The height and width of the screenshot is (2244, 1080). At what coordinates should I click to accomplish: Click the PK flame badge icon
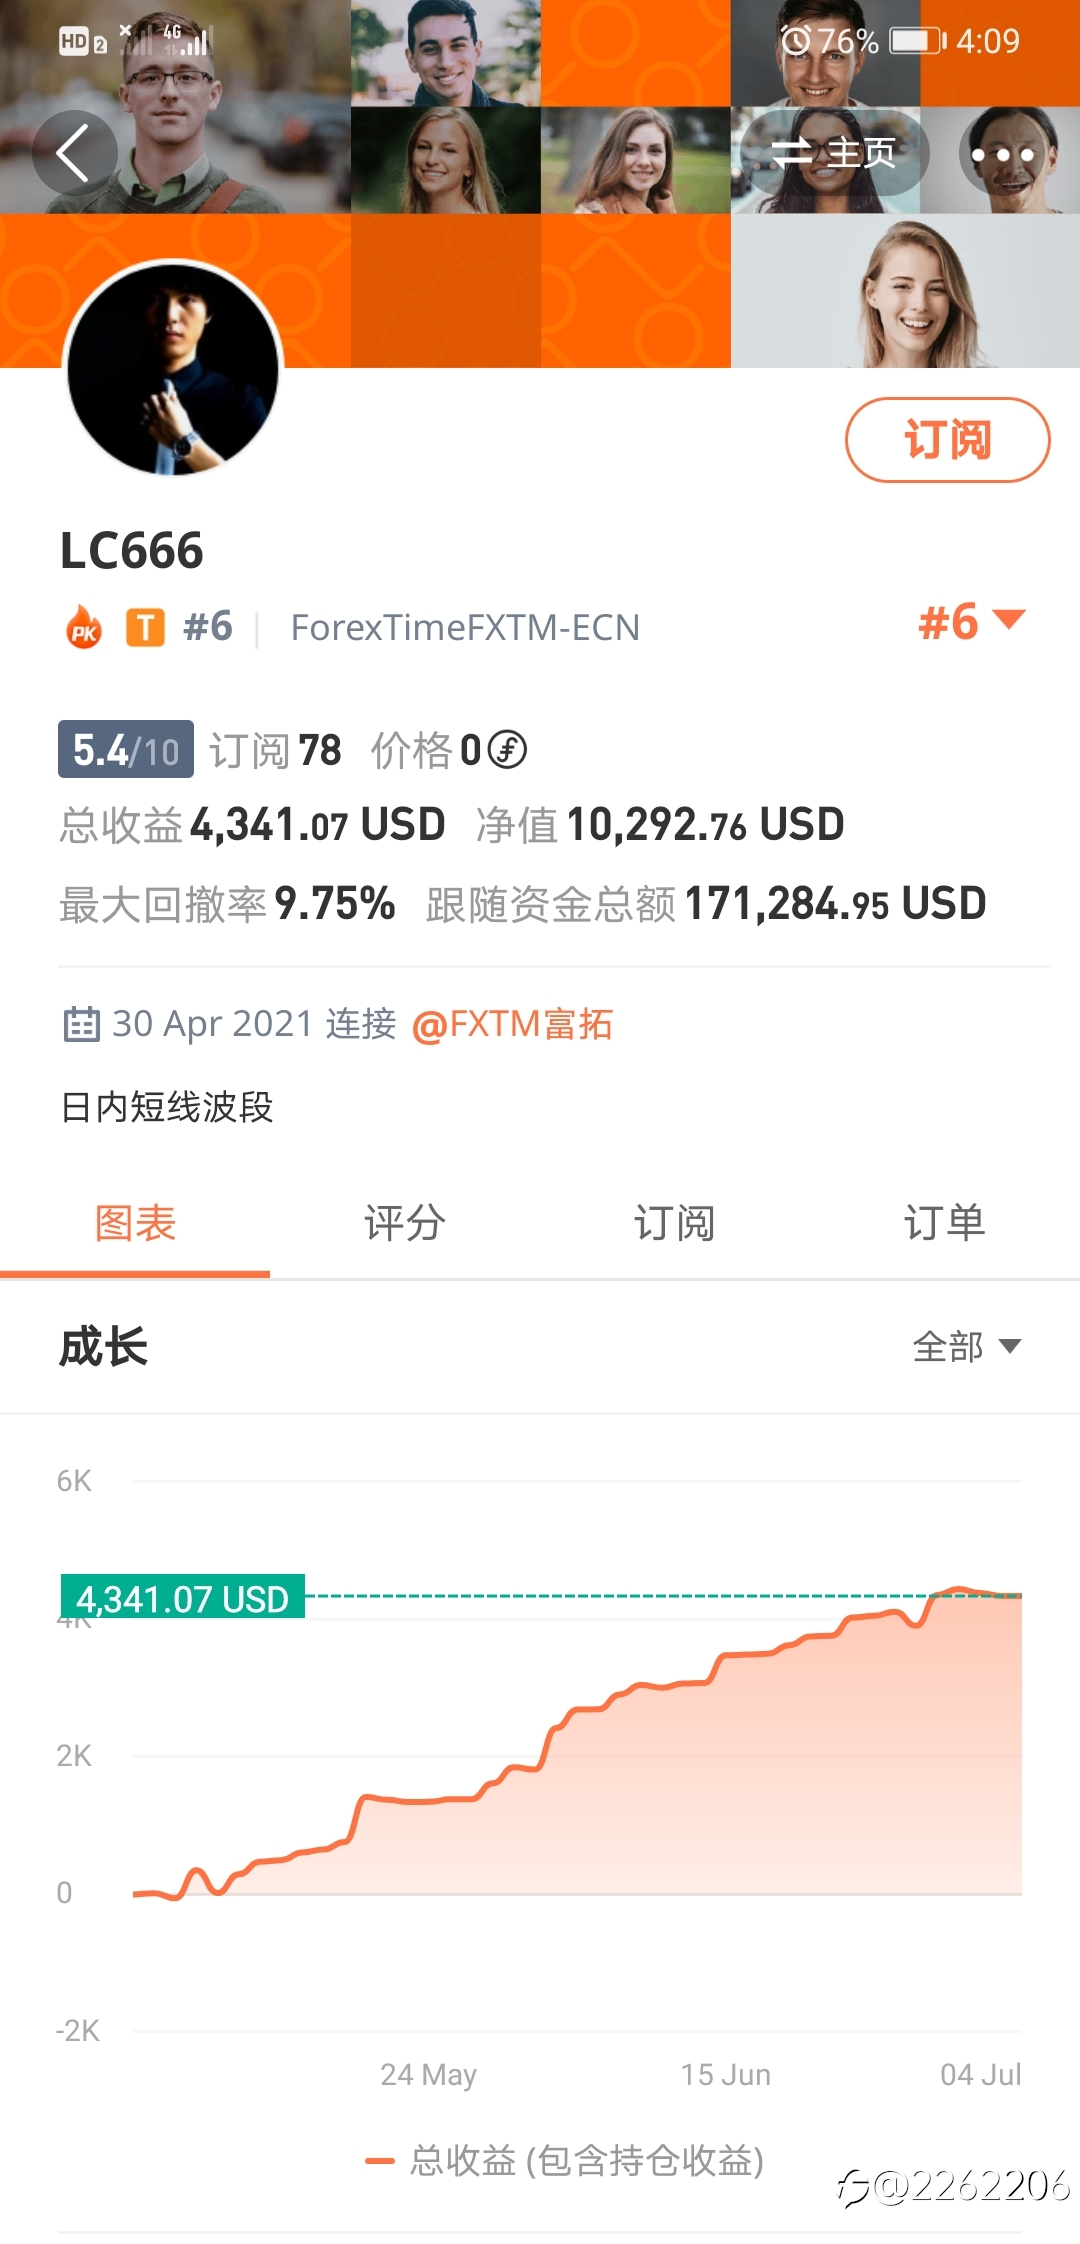[x=84, y=628]
